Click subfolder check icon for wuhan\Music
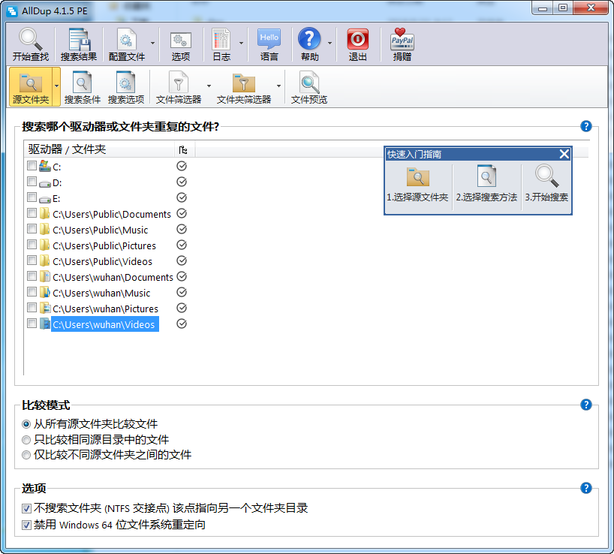 click(181, 292)
